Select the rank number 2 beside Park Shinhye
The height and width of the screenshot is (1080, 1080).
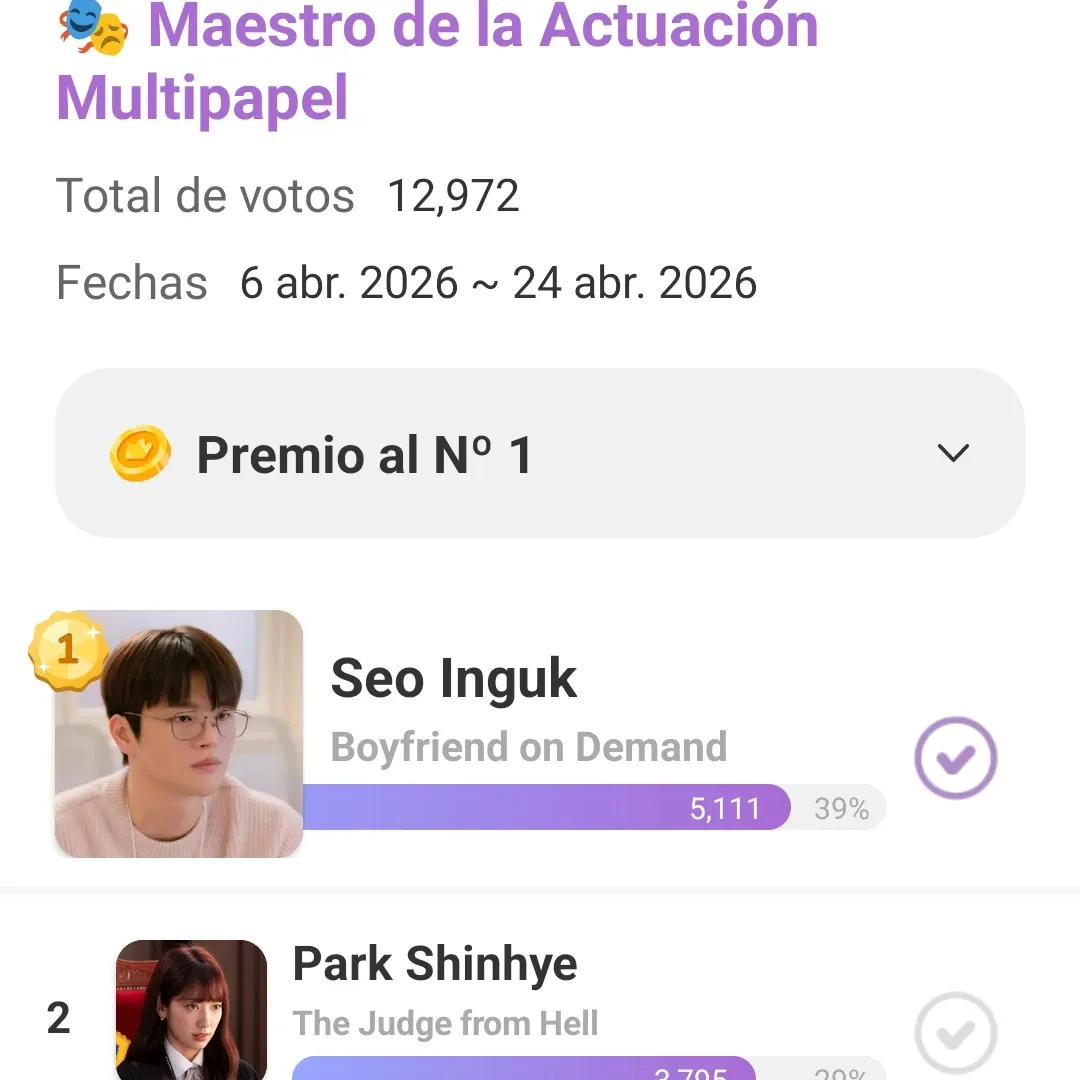click(57, 1018)
